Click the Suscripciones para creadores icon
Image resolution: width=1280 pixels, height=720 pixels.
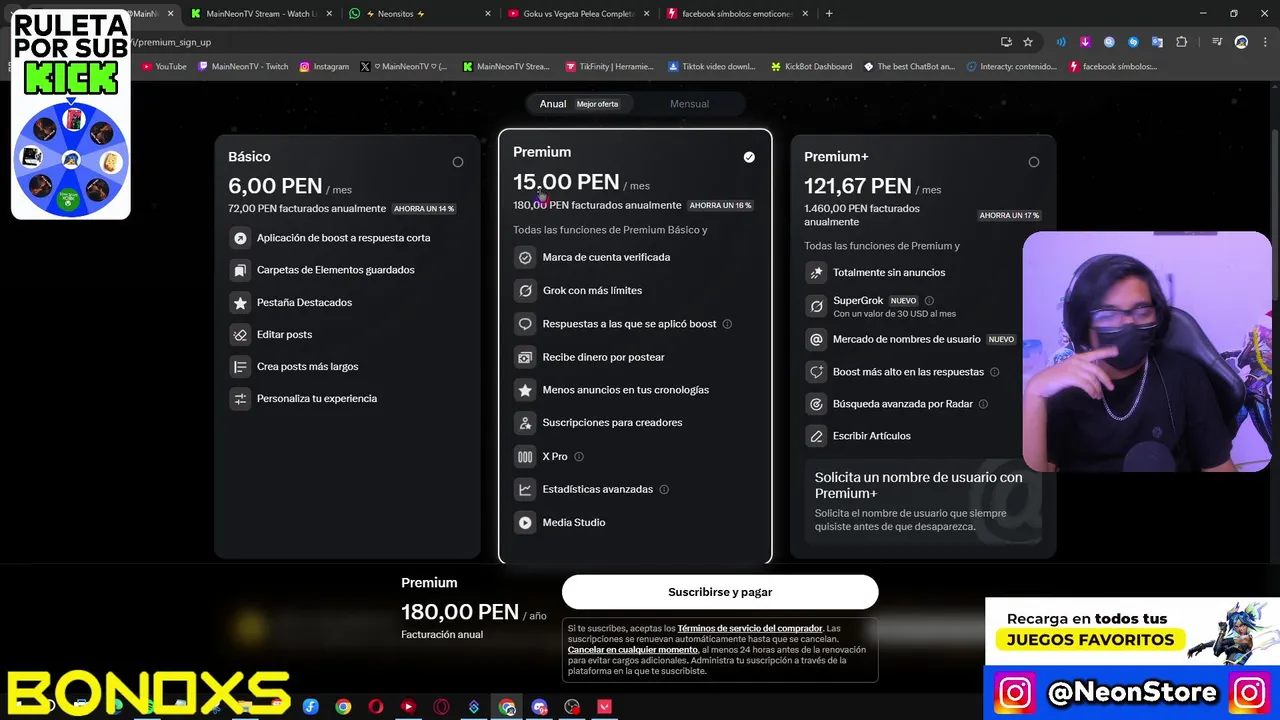click(525, 423)
